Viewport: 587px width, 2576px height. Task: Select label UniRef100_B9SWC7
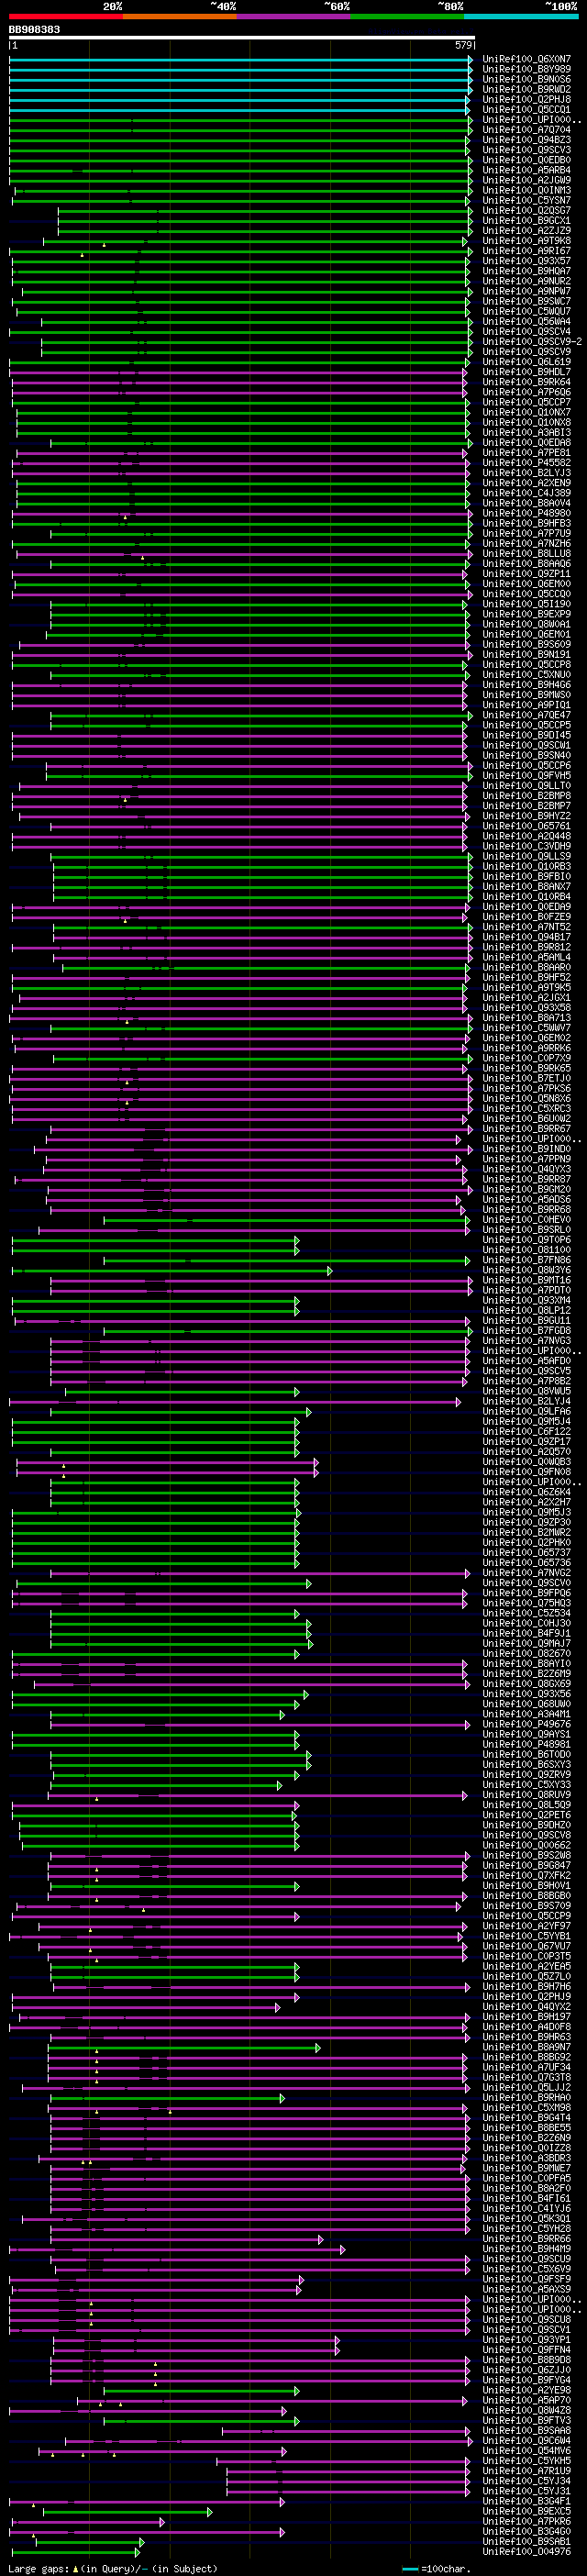click(x=527, y=302)
